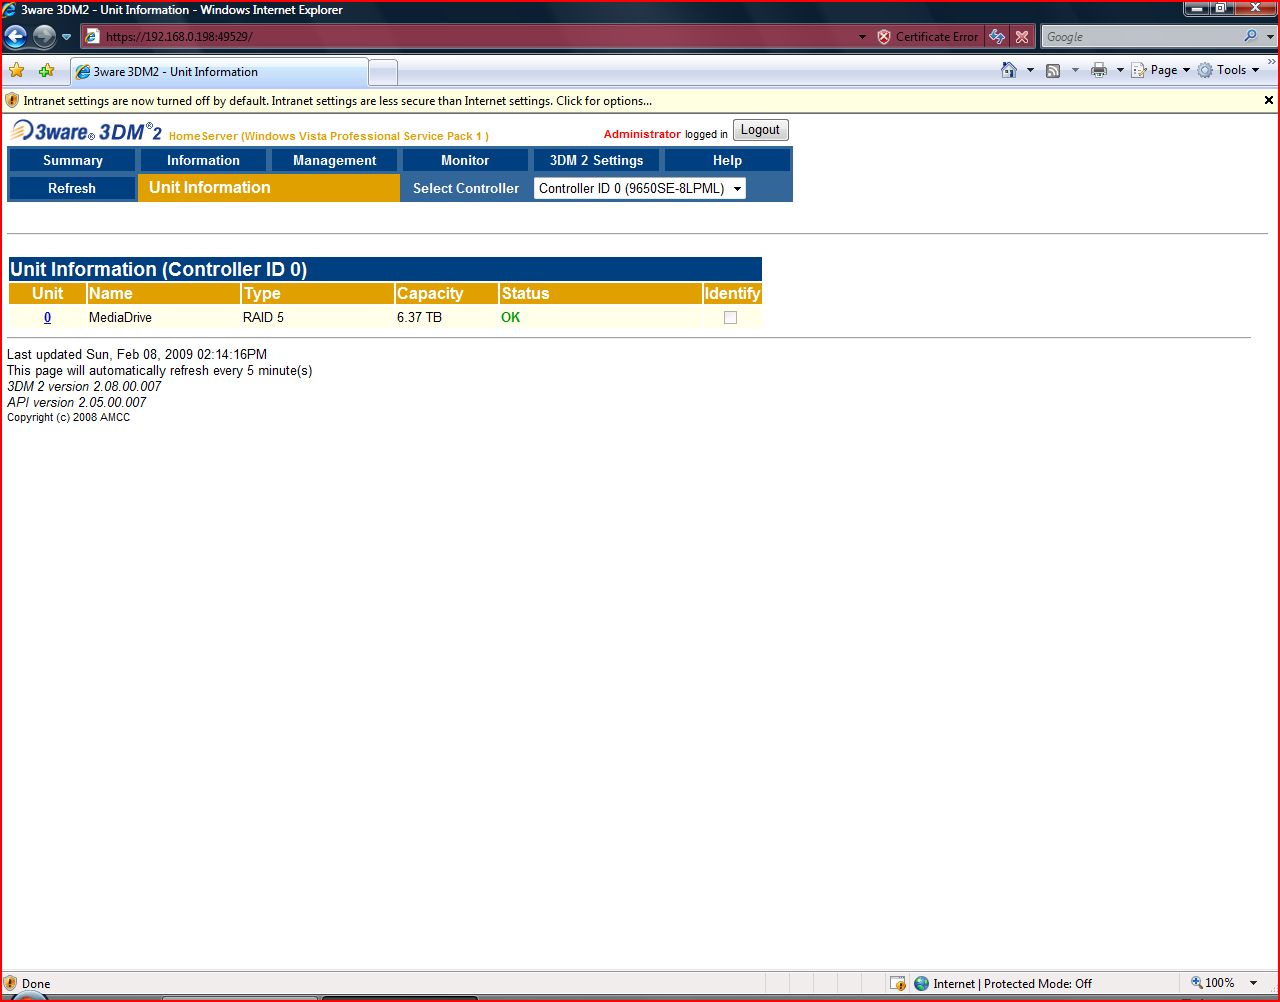Expand the address bar history dropdown arrow

point(862,37)
